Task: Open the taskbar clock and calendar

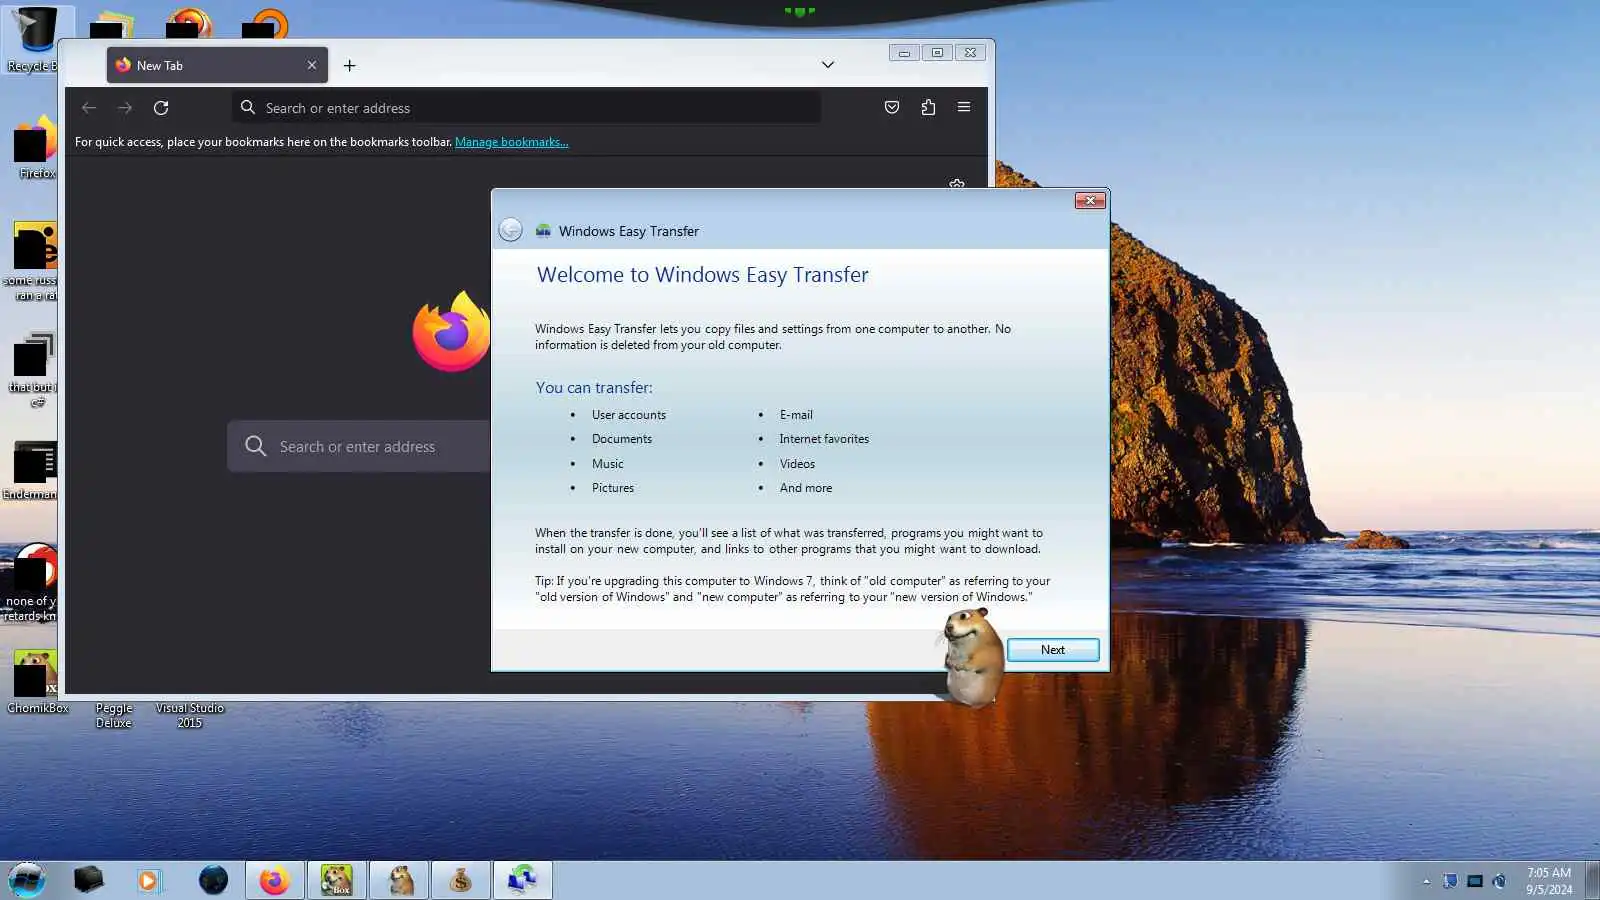Action: click(x=1549, y=881)
